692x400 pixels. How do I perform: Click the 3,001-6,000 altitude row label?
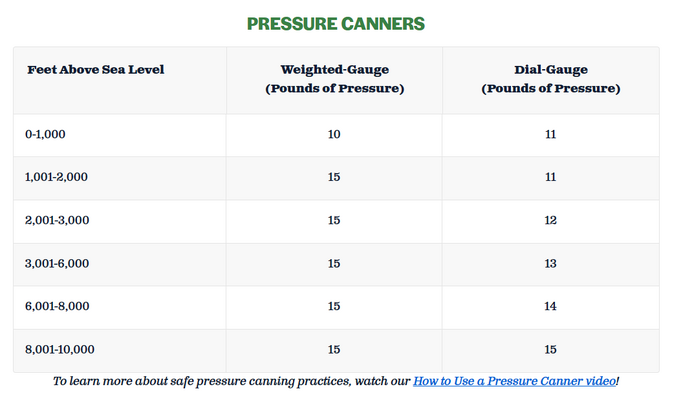pyautogui.click(x=57, y=264)
